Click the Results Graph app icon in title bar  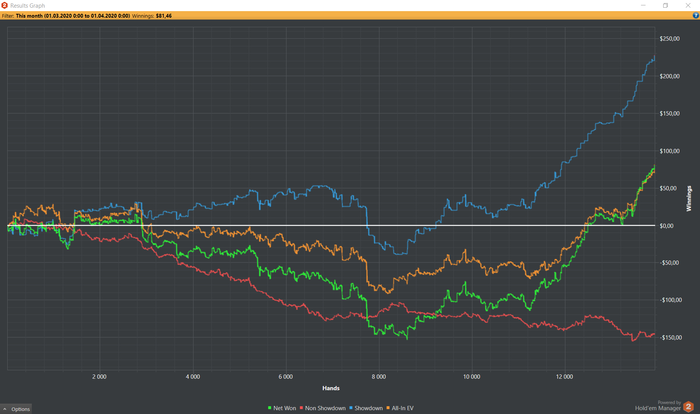tap(4, 5)
